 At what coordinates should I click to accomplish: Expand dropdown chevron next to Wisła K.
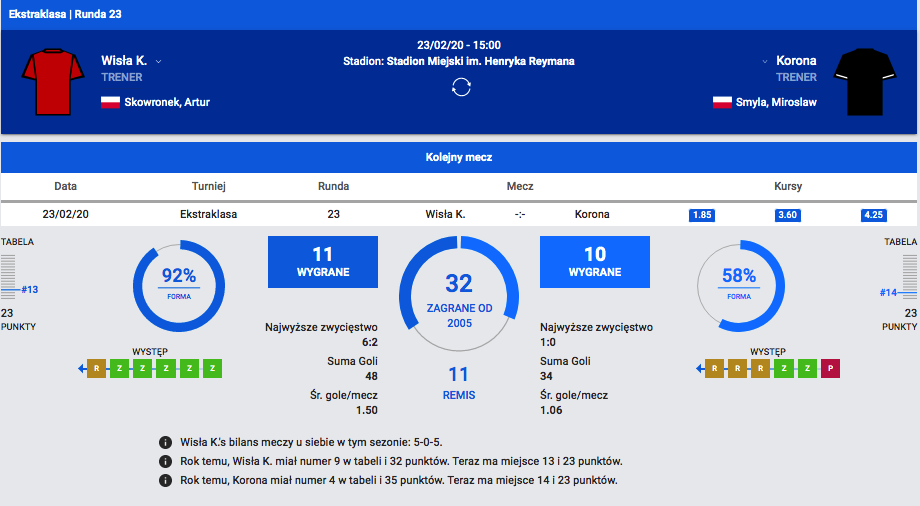158,62
